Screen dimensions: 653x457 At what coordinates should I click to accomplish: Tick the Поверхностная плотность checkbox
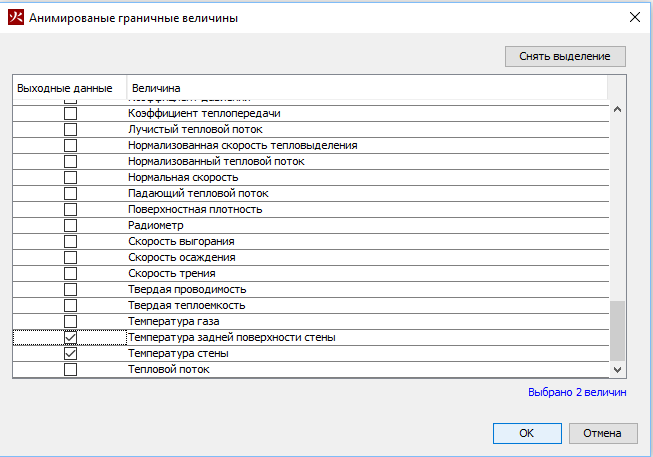(x=70, y=209)
